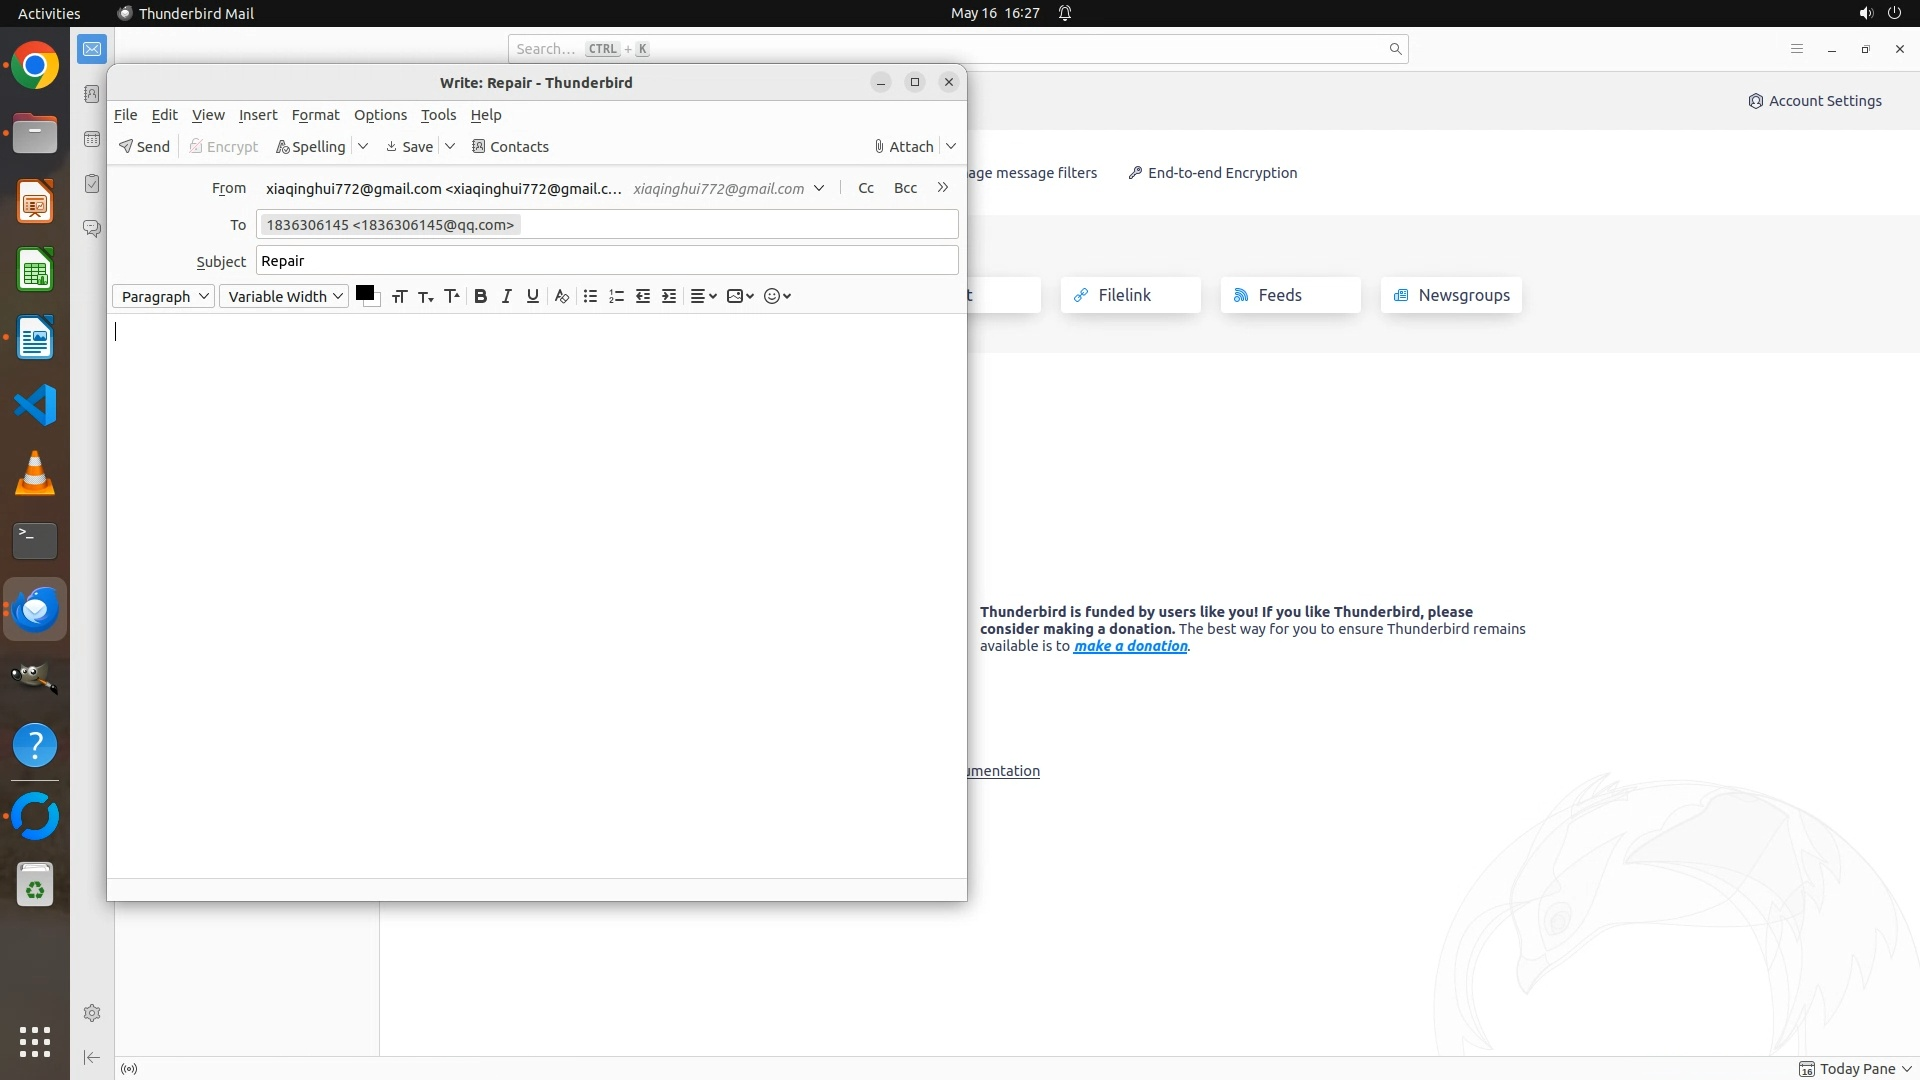Image resolution: width=1920 pixels, height=1080 pixels.
Task: Expand the Spelling options arrow
Action: click(363, 146)
